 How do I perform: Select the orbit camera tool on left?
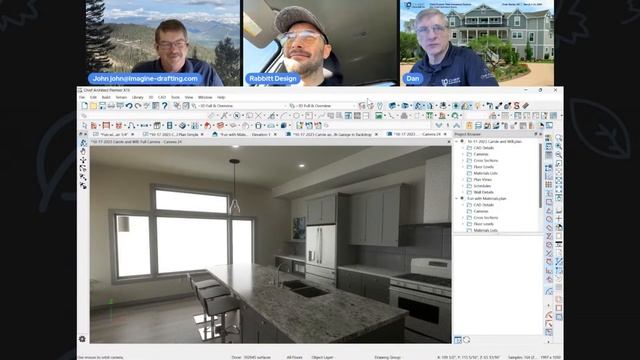tap(83, 143)
